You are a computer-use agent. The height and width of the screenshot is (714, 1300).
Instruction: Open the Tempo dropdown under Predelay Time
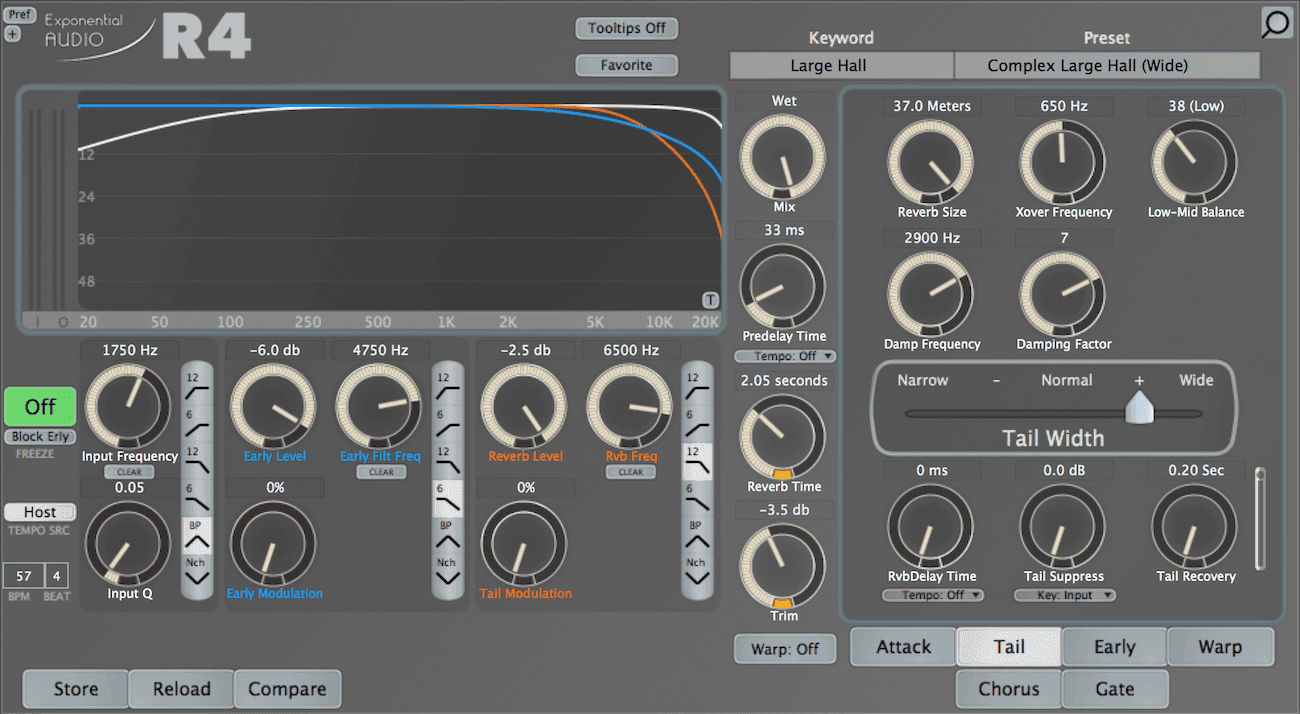click(785, 356)
